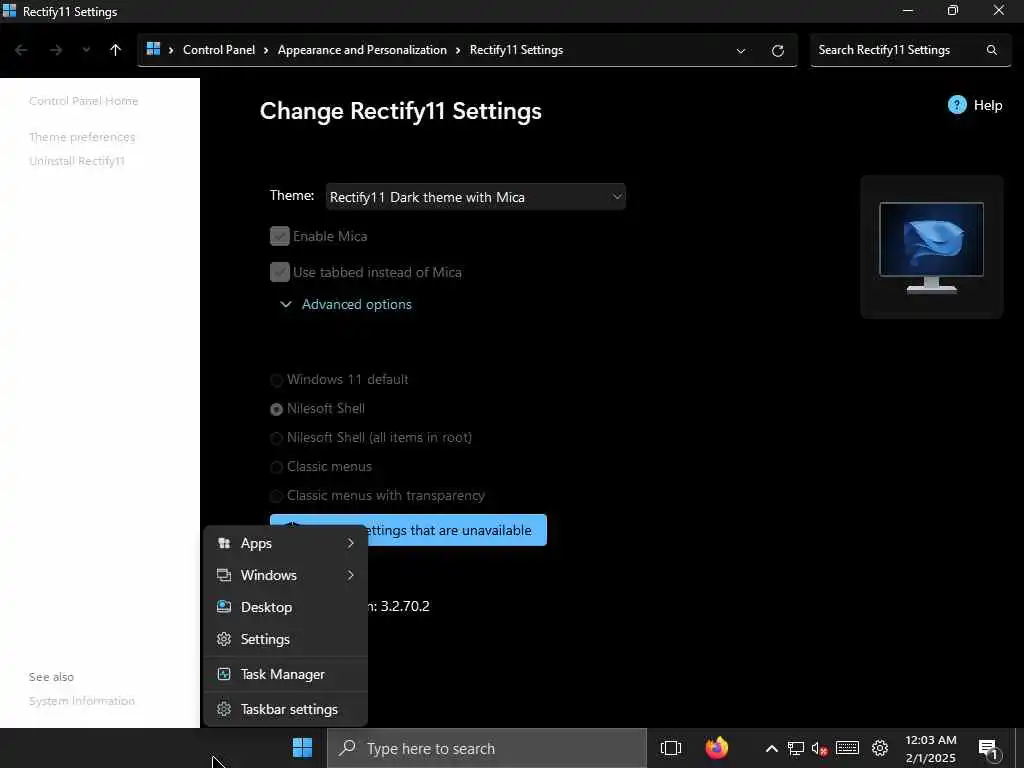This screenshot has width=1024, height=768.
Task: Click Uninstall Rectify11 link
Action: (x=76, y=161)
